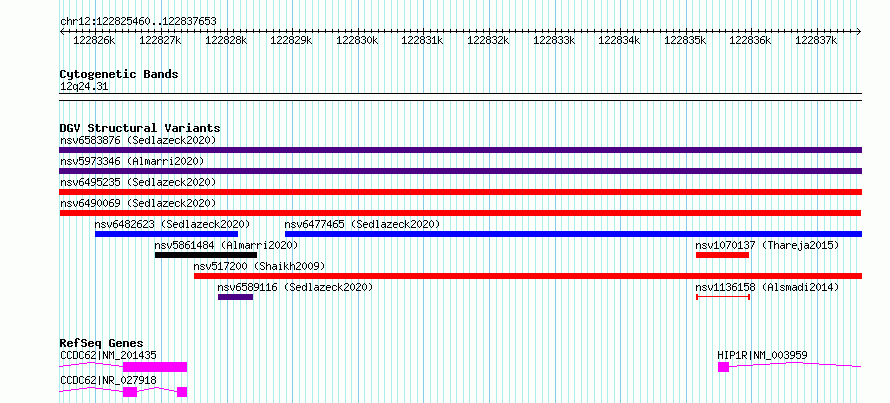Select the nsv5973346 (Almarri2020) variant bar
Image resolution: width=890 pixels, height=403 pixels.
460,171
